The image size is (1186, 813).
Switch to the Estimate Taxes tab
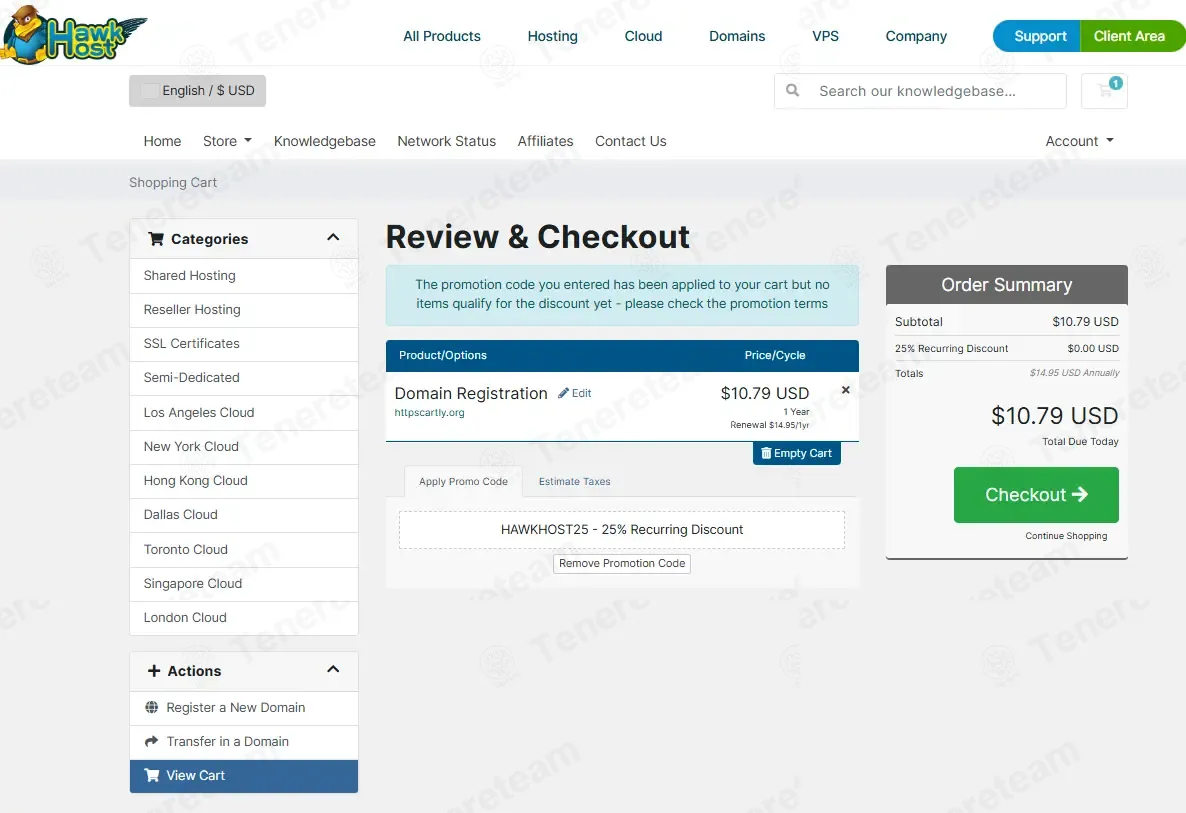(574, 482)
